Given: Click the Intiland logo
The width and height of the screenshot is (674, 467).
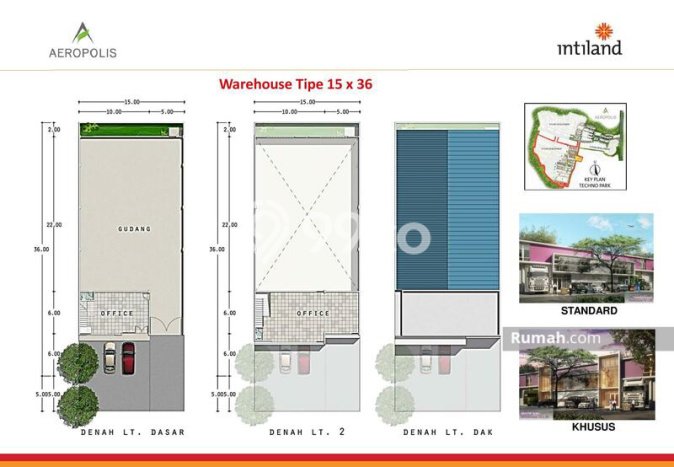Looking at the screenshot, I should [590, 39].
